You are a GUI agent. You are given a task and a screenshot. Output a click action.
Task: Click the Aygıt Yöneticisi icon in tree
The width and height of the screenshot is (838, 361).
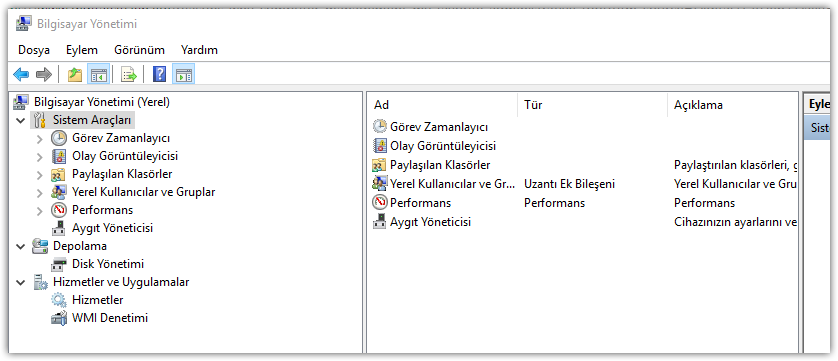click(59, 228)
